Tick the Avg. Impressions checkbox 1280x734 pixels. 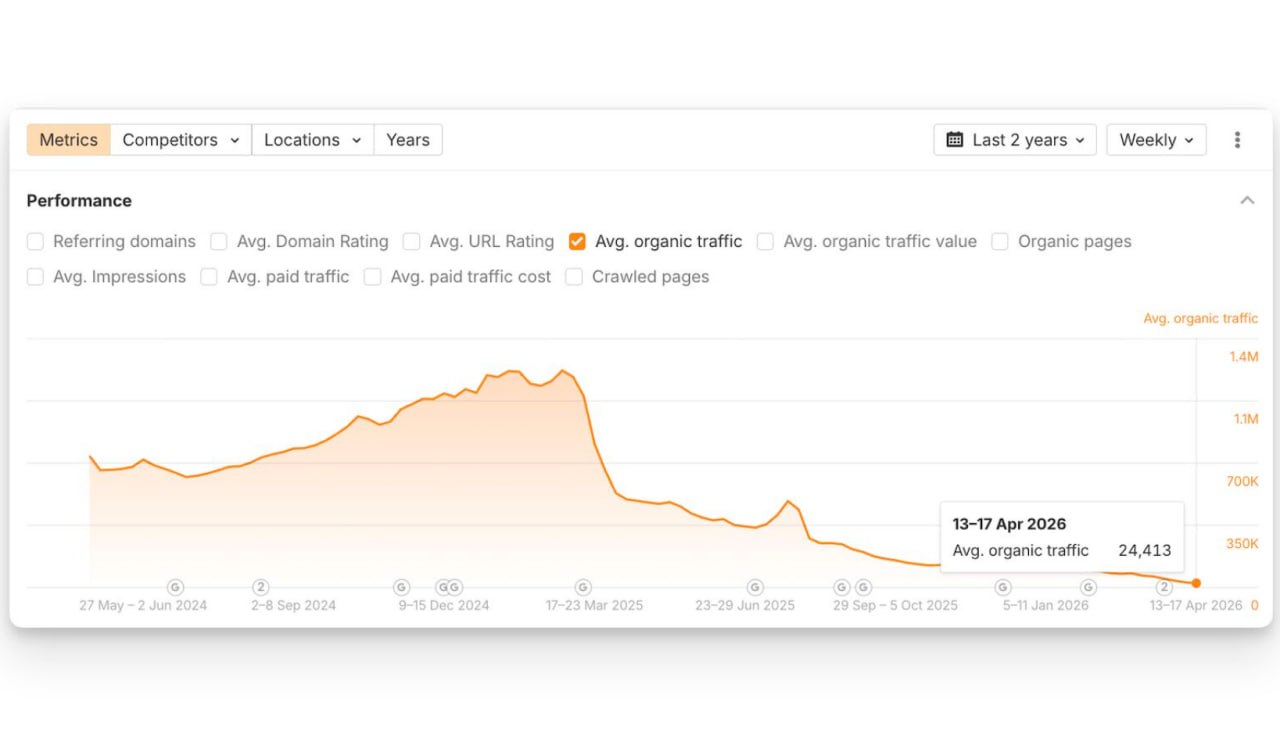(x=35, y=277)
